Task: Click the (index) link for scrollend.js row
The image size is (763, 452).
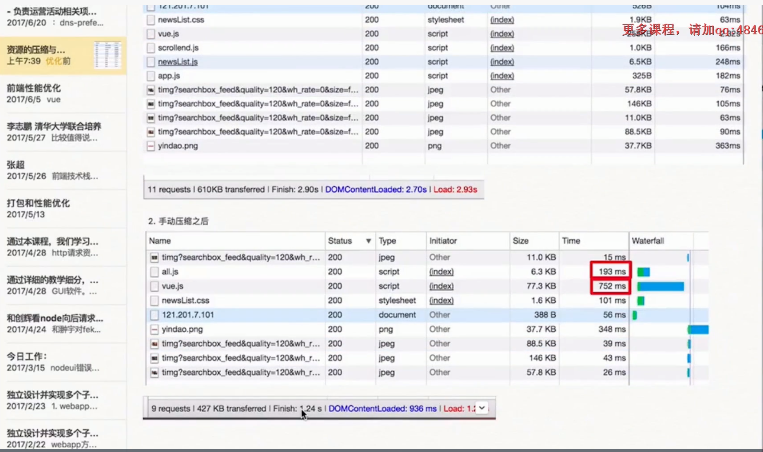Action: tap(501, 47)
